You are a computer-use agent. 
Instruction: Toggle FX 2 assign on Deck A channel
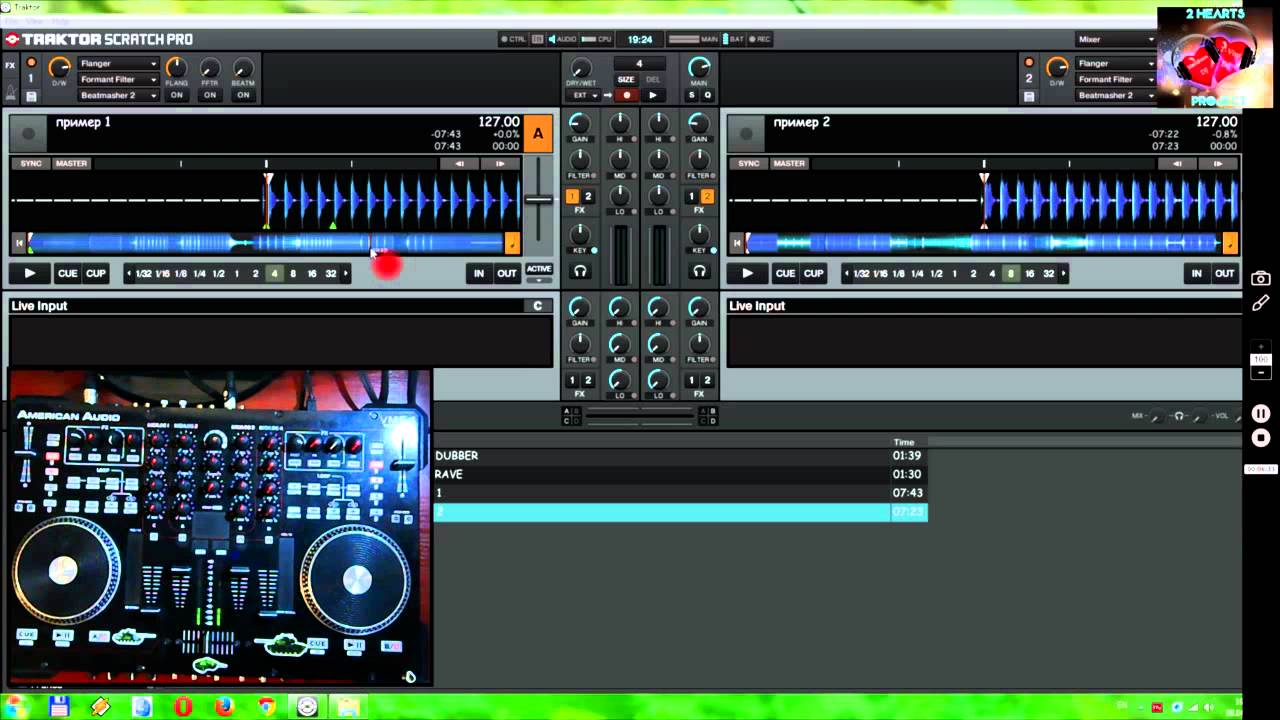click(x=588, y=197)
